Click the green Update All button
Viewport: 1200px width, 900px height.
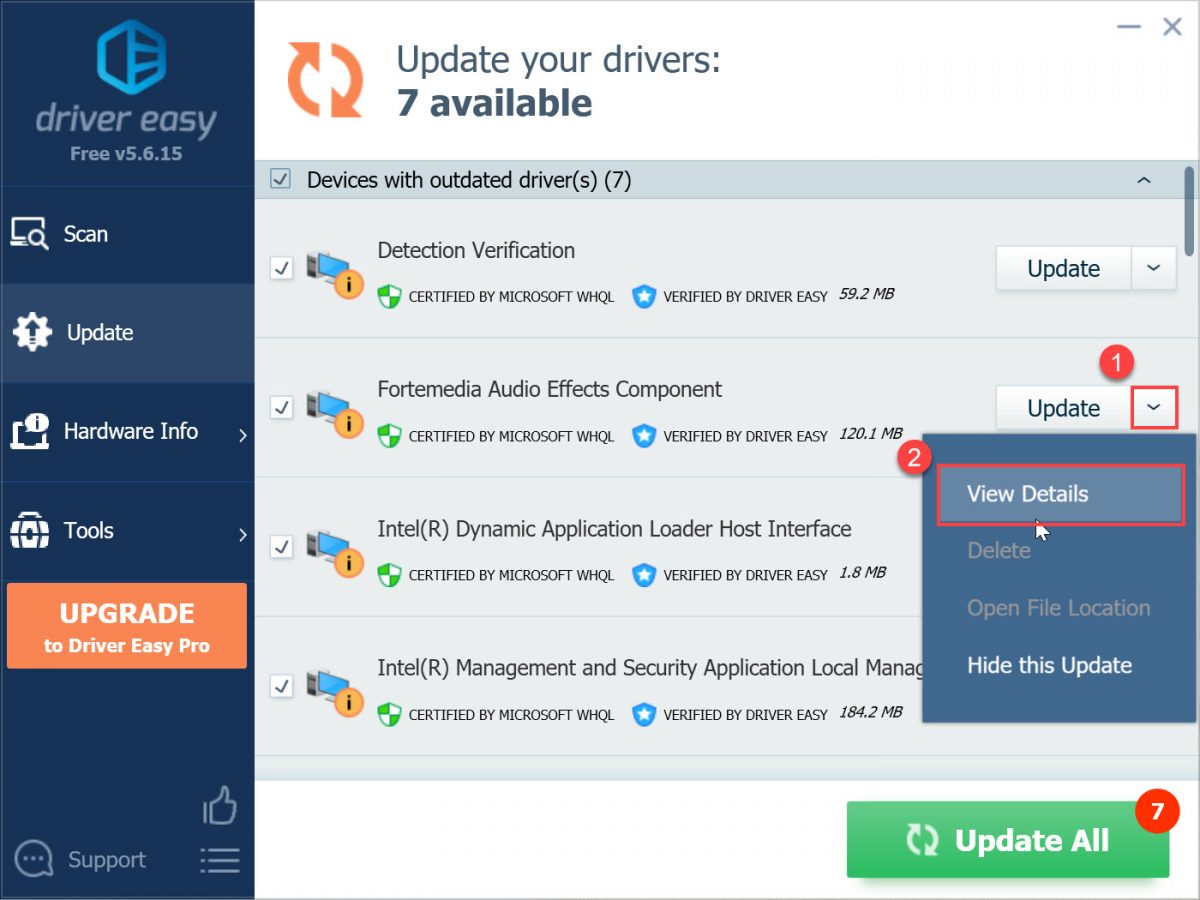point(1008,840)
